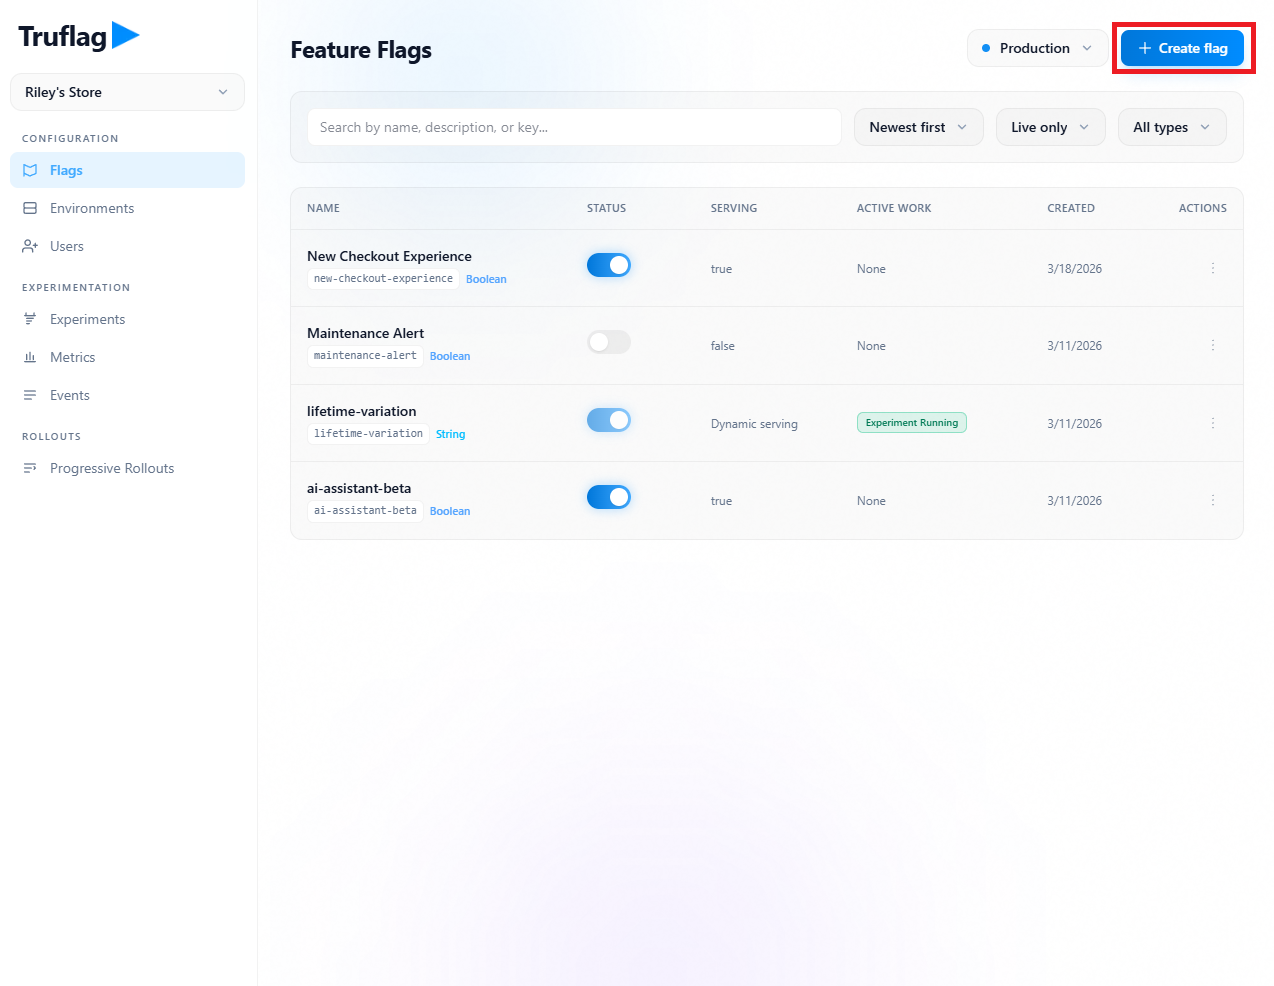
Task: Open actions menu for New Checkout Experience
Action: click(x=1212, y=268)
